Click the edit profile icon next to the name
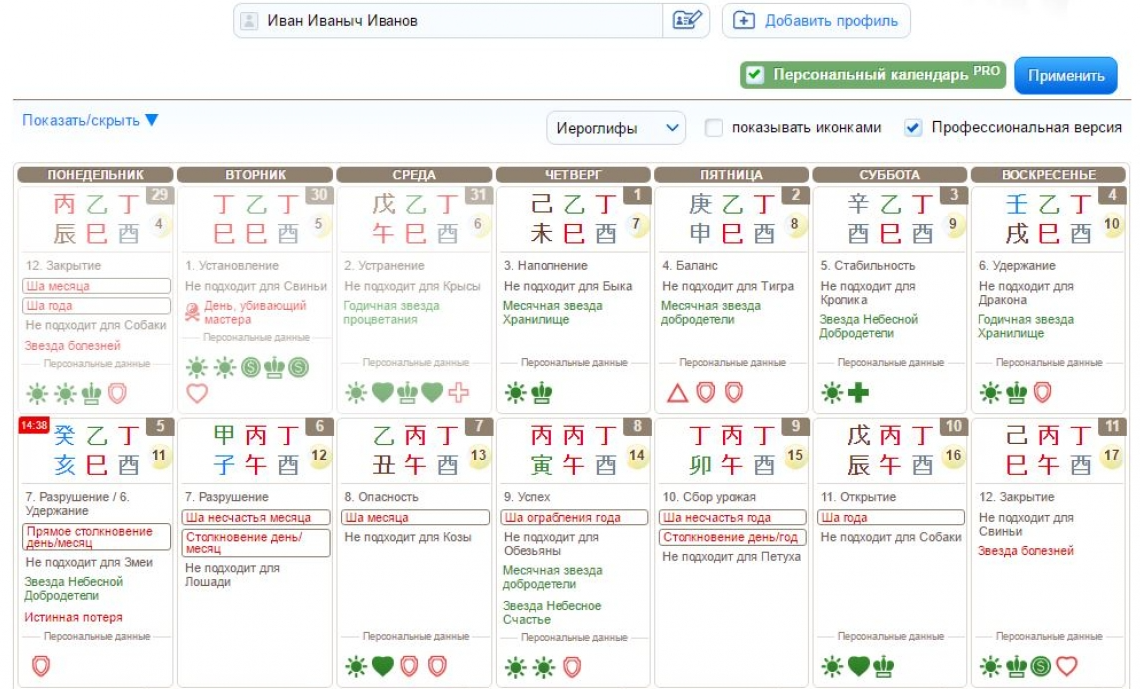This screenshot has width=1140, height=689. tap(687, 20)
